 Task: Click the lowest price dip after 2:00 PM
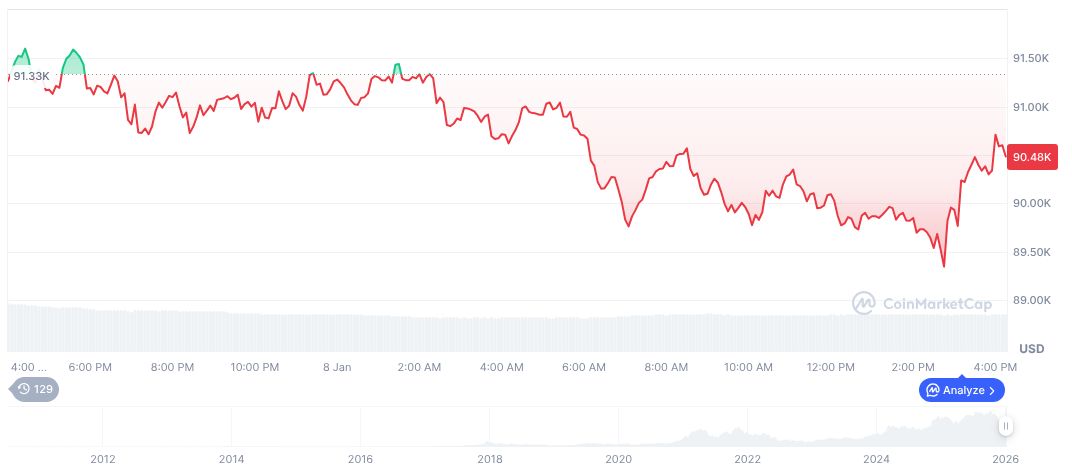click(x=943, y=266)
